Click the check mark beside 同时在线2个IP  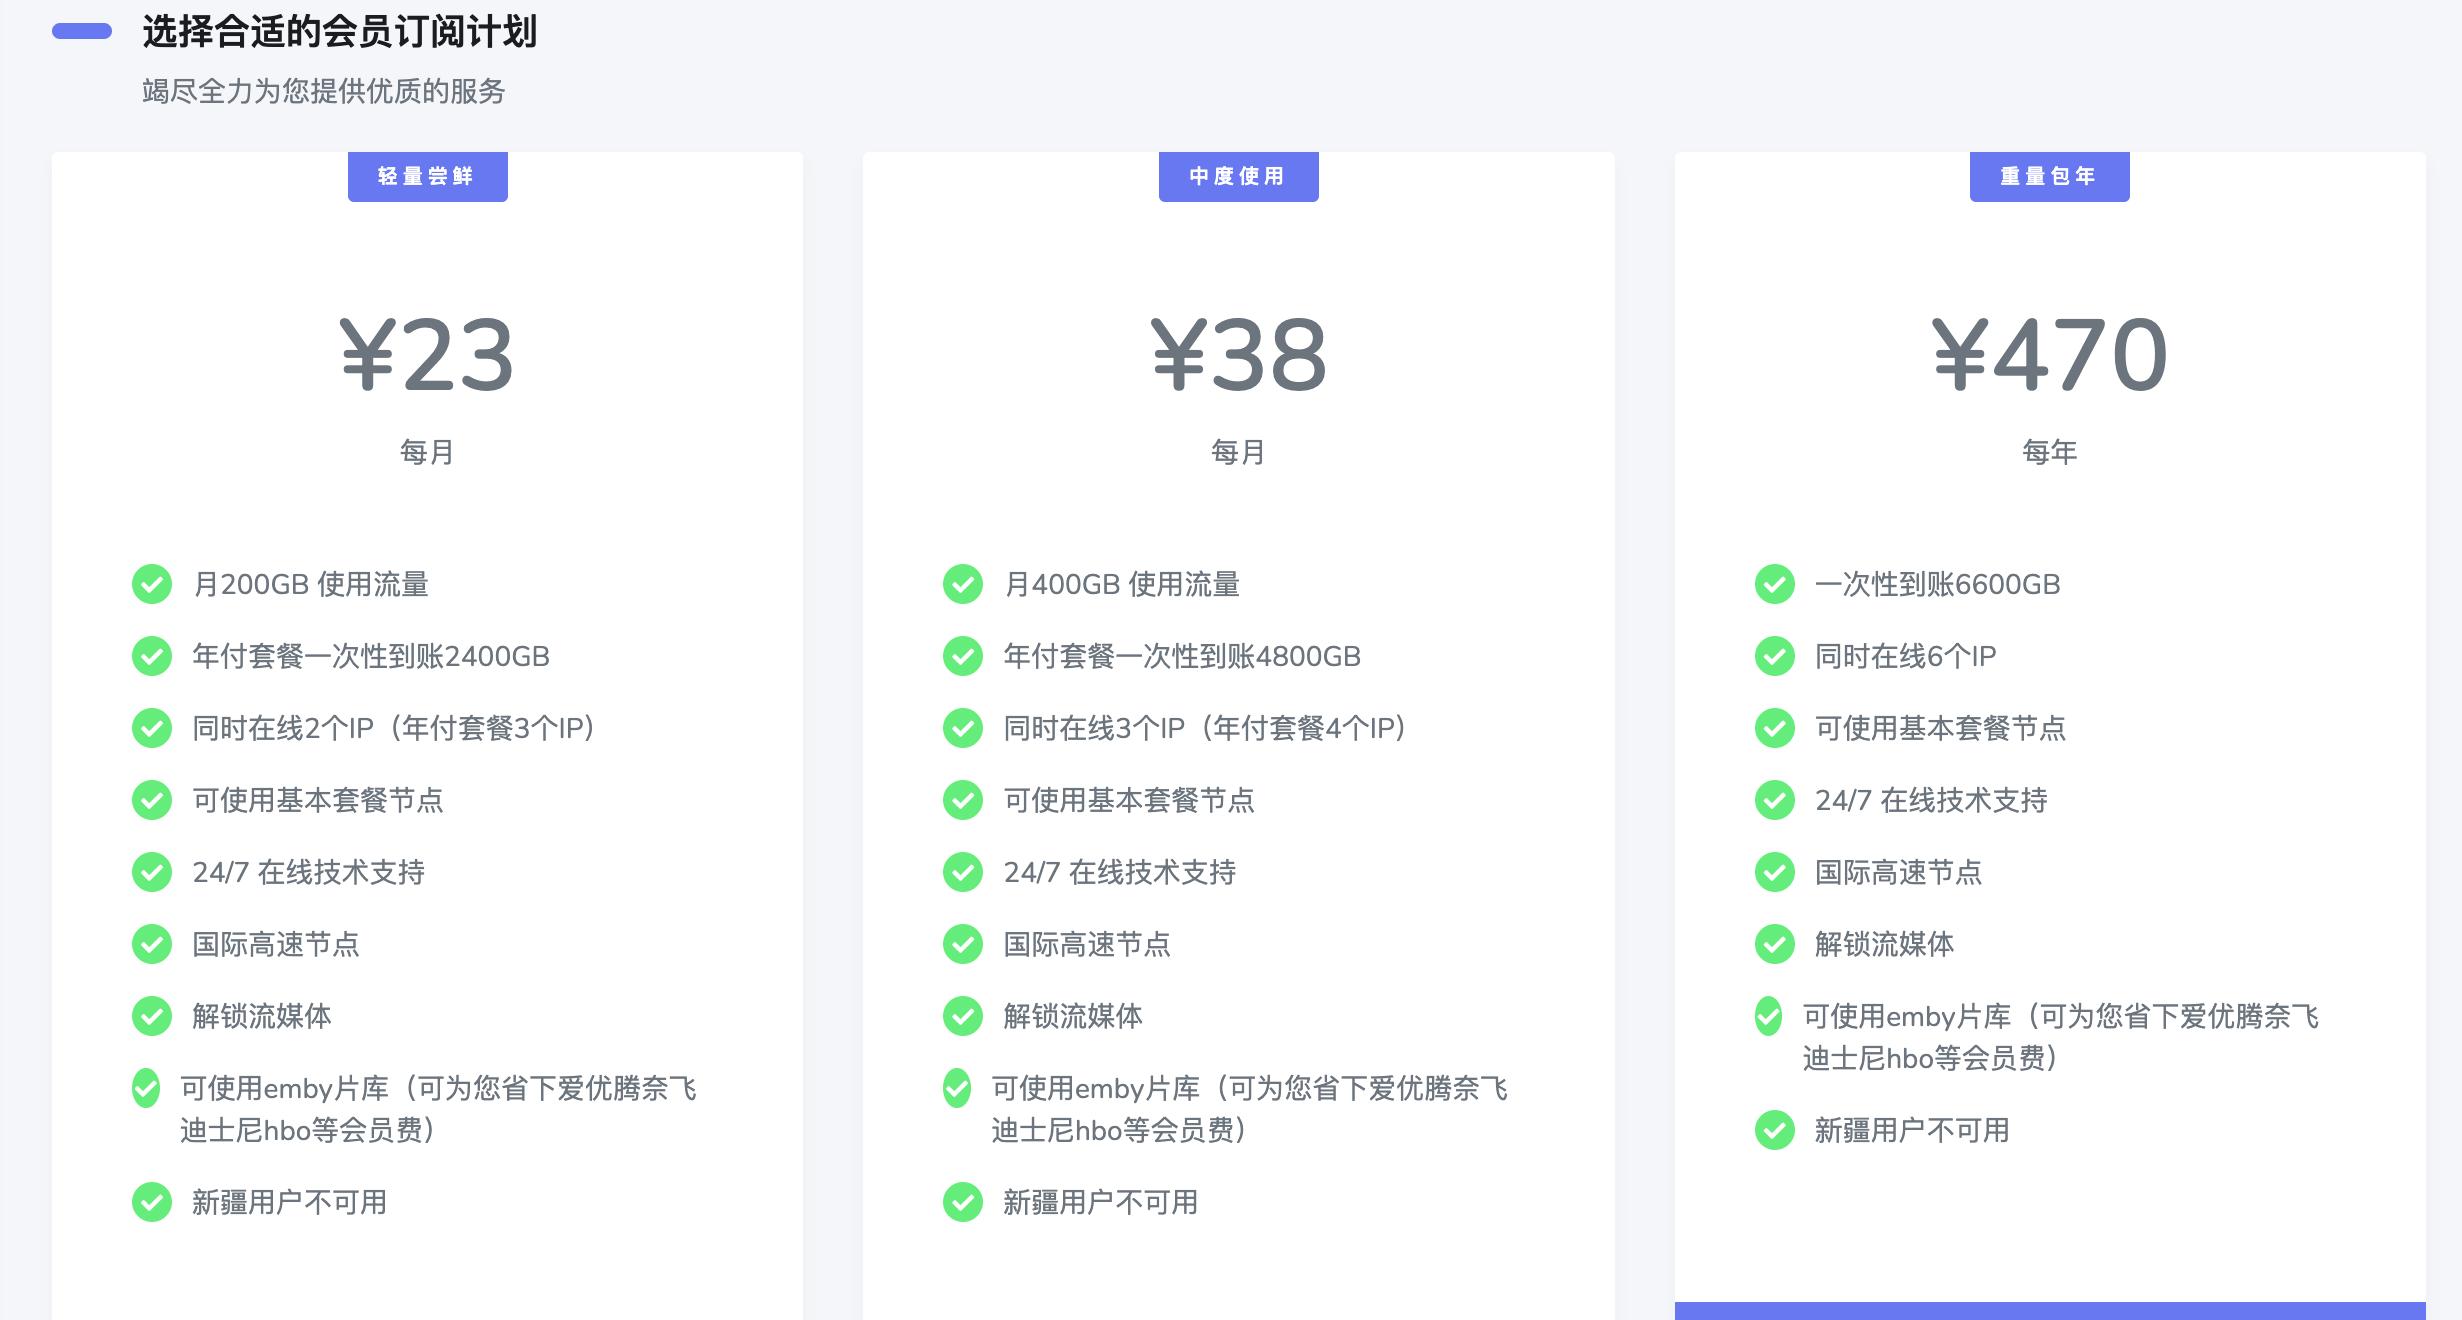(152, 728)
